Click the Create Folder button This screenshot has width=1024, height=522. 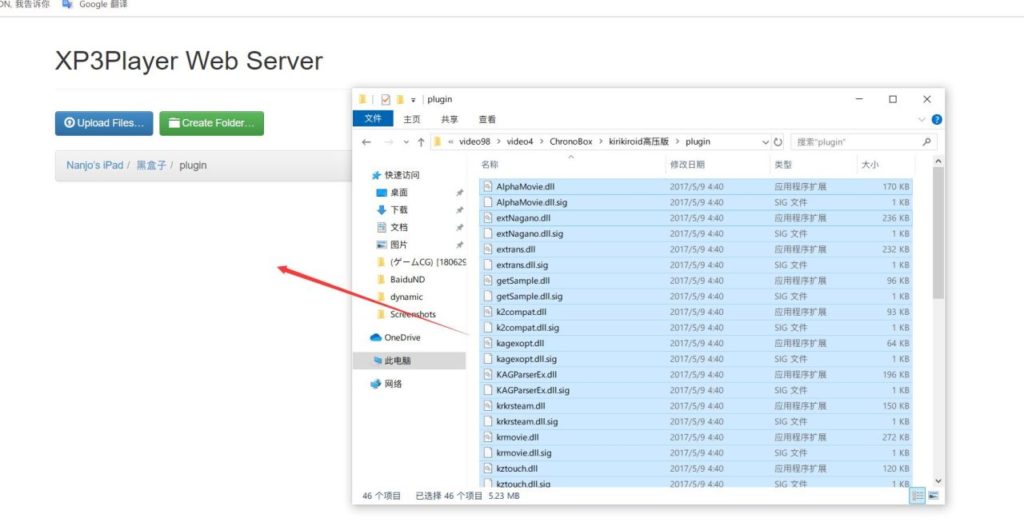pos(211,123)
